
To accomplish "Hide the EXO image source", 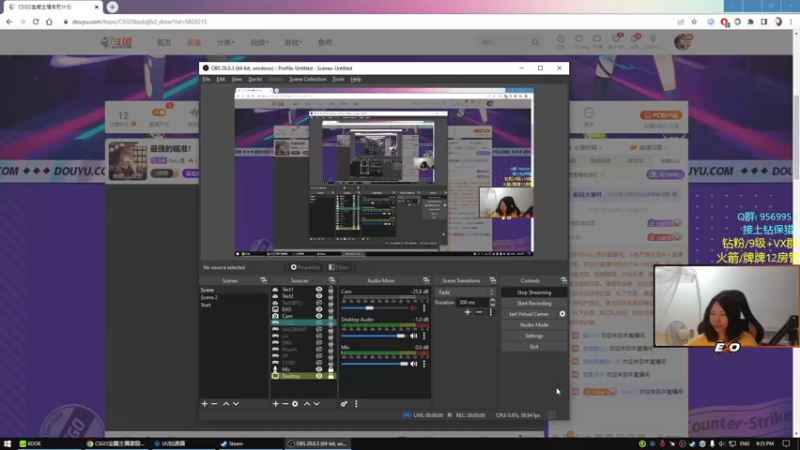I will 319,309.
